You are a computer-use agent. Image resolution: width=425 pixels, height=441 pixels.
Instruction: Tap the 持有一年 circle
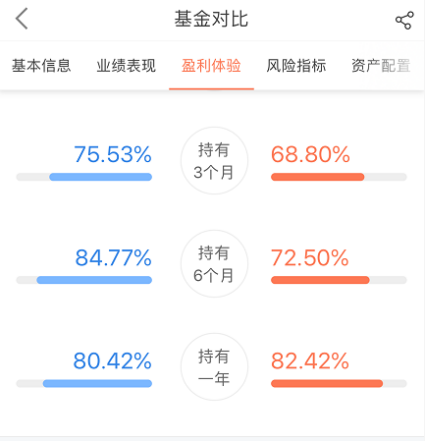click(x=214, y=367)
